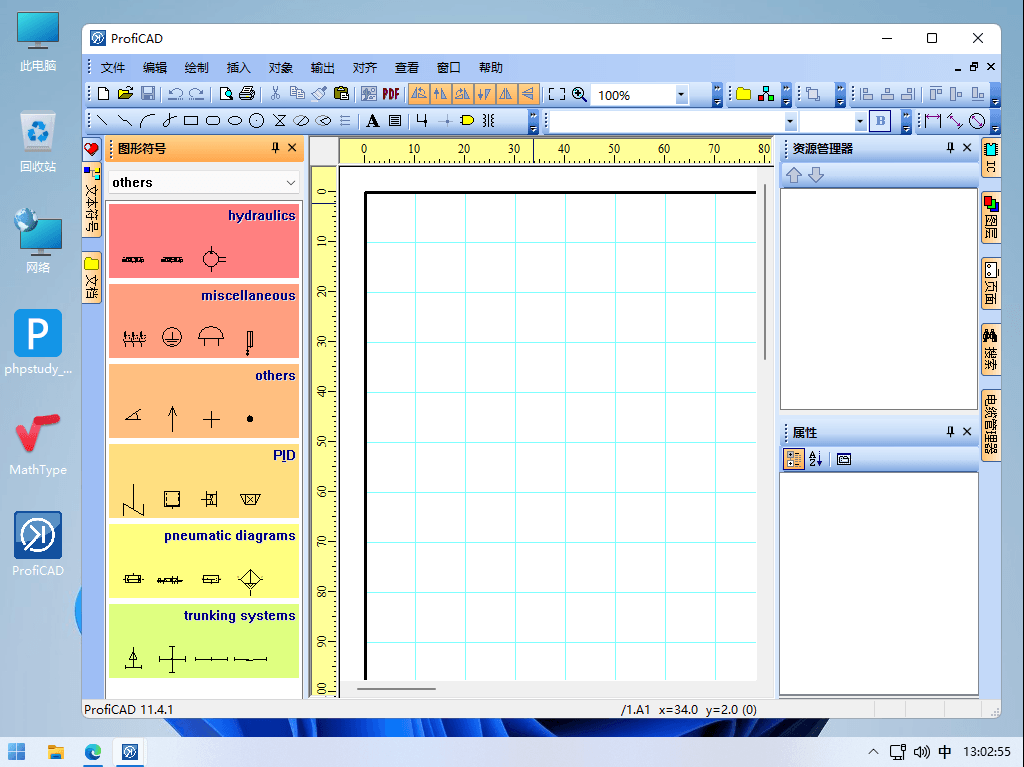This screenshot has width=1024, height=767.
Task: Create a new document with the blank page icon
Action: point(103,94)
